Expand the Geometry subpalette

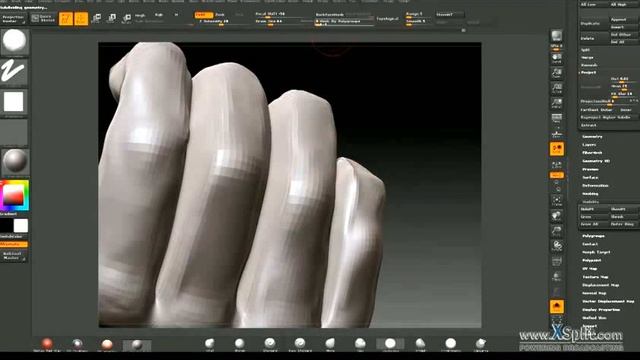(592, 136)
